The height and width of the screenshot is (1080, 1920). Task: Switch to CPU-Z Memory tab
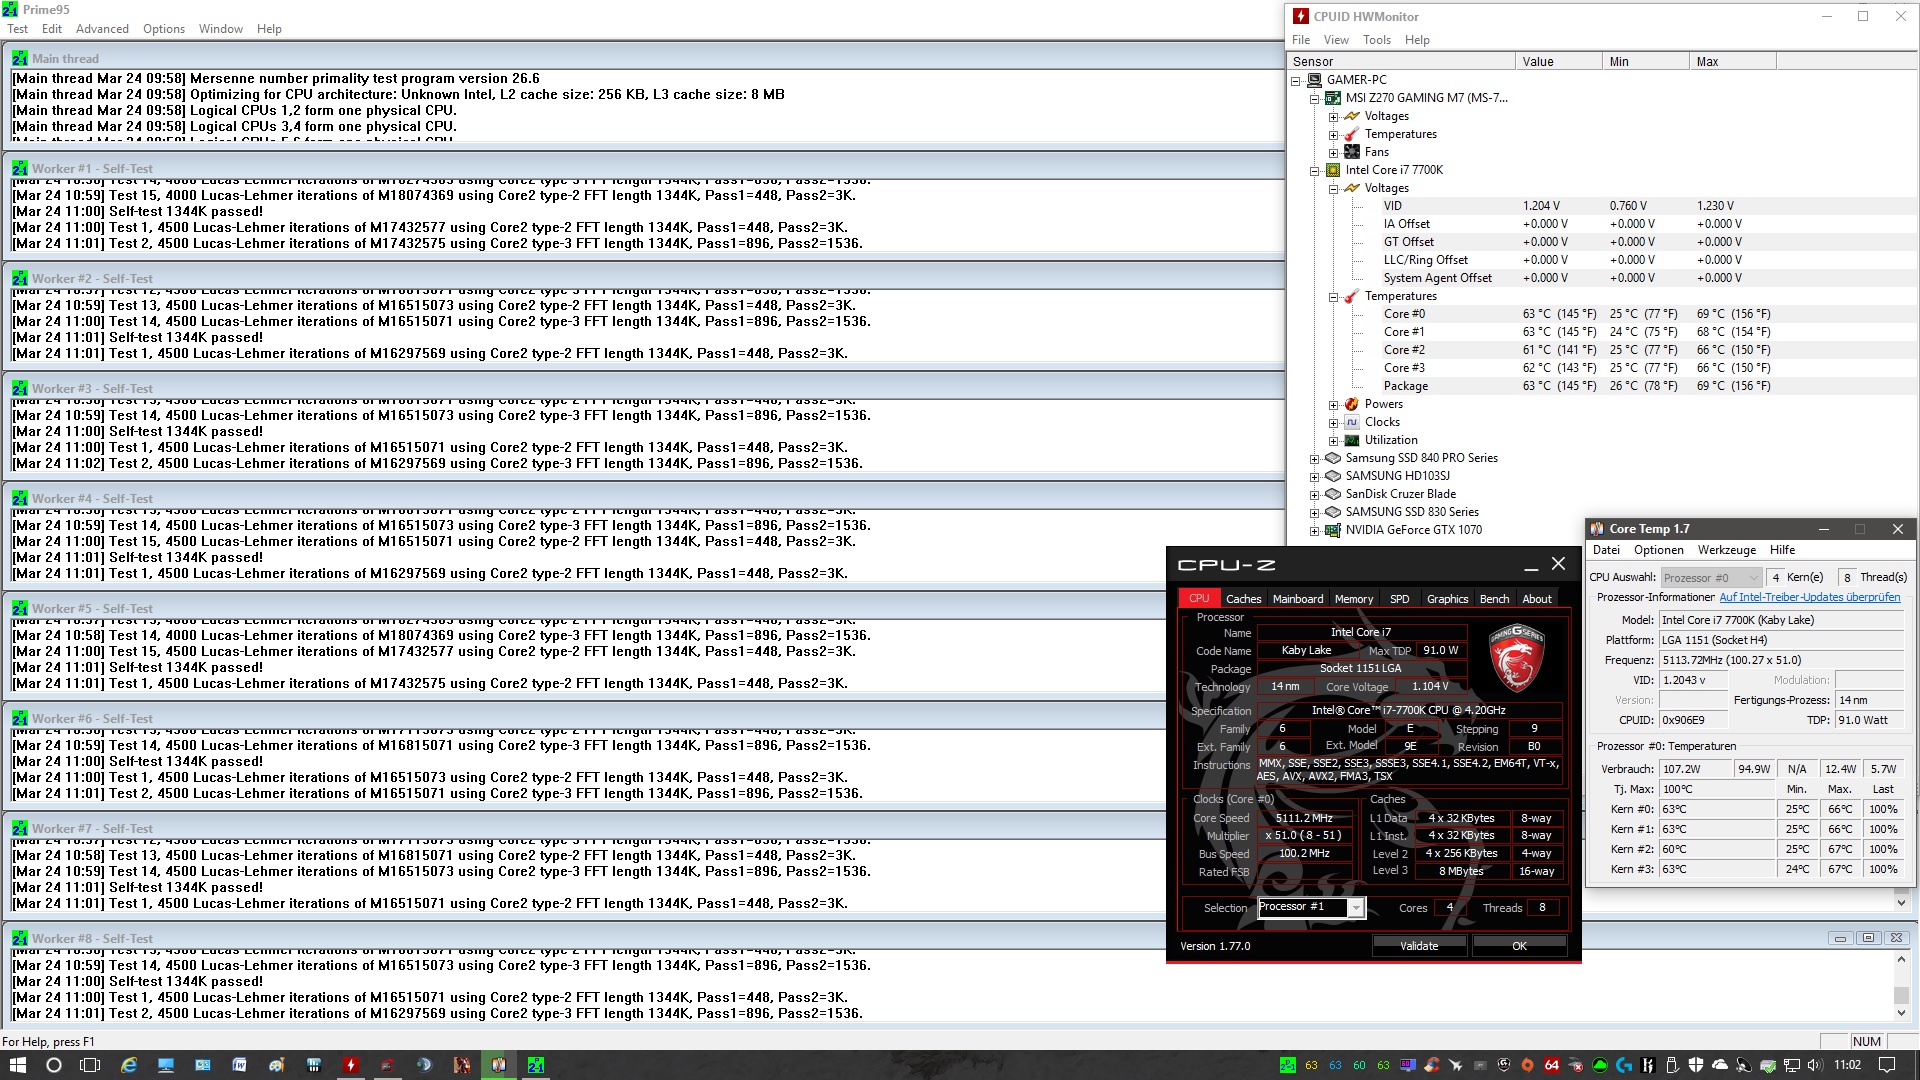click(x=1353, y=599)
